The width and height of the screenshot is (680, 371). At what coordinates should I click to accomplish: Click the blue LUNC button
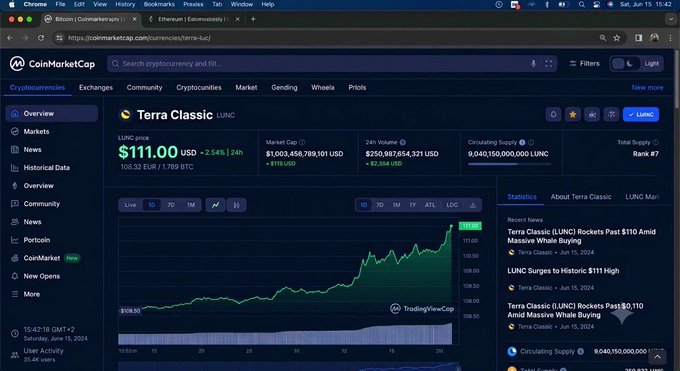click(x=641, y=115)
